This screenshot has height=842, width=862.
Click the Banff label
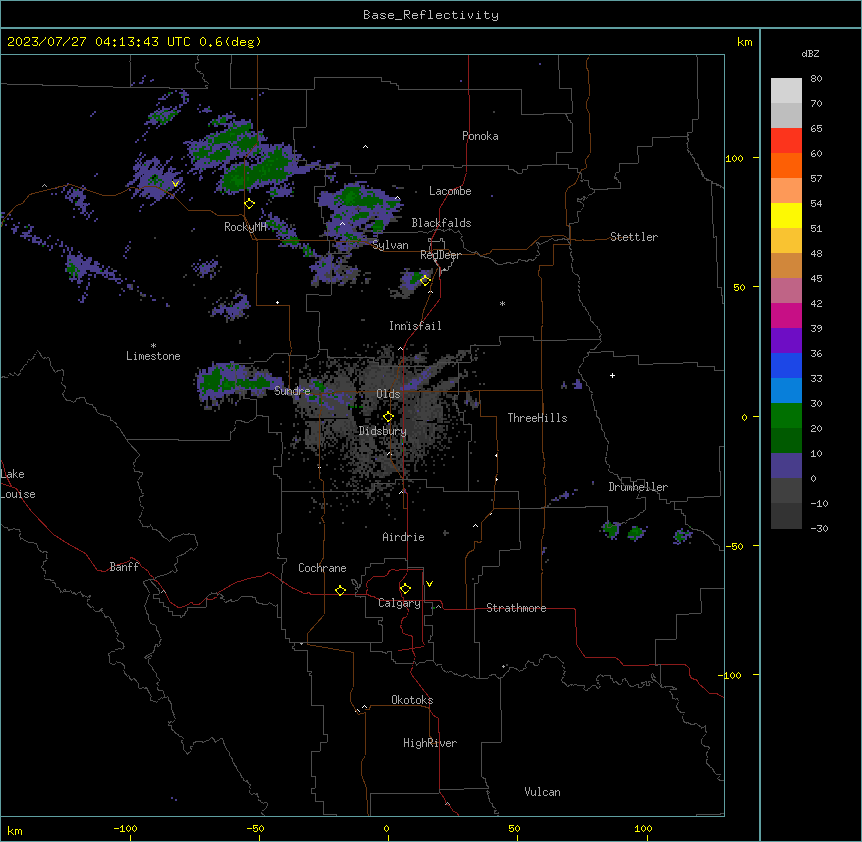tap(124, 567)
